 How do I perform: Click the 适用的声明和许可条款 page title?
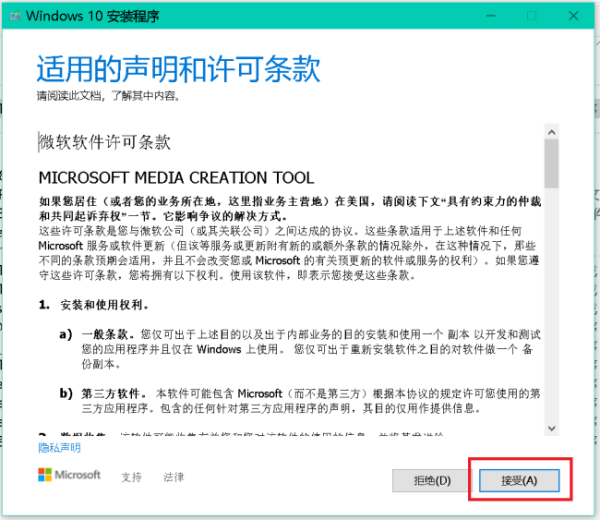[x=178, y=70]
